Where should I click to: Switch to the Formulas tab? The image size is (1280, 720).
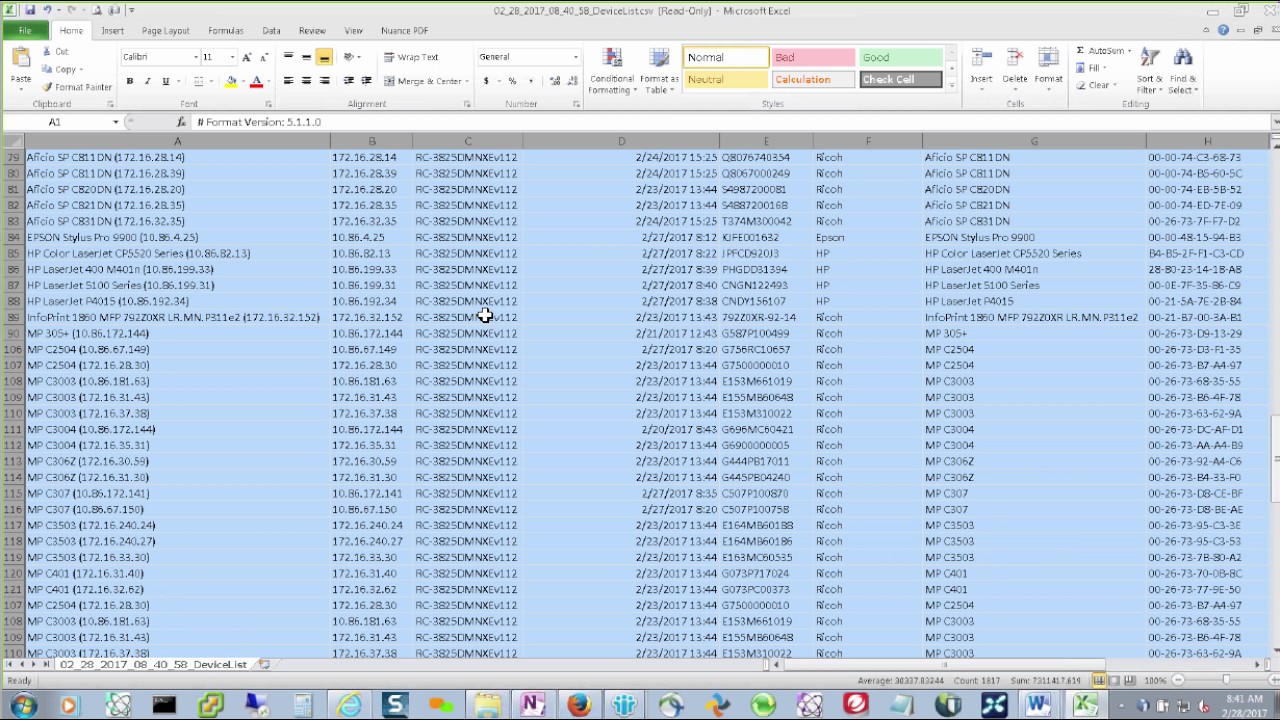(226, 31)
